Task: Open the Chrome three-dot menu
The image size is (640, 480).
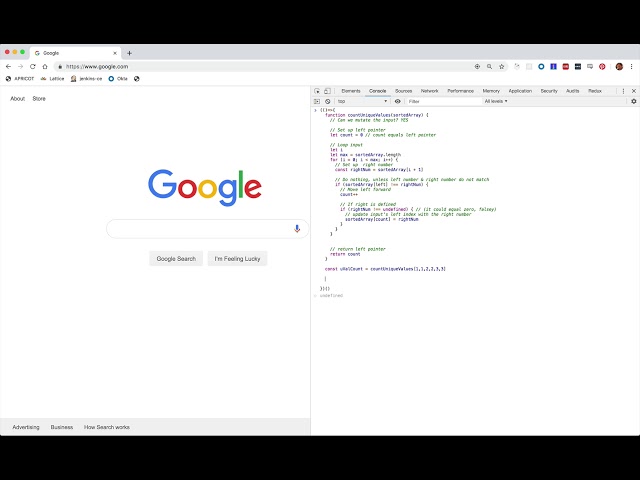Action: (631, 67)
